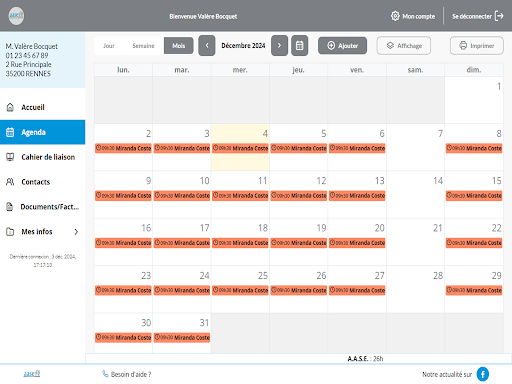Open Miranda Coste event on December 26
512x384 pixels.
point(299,290)
